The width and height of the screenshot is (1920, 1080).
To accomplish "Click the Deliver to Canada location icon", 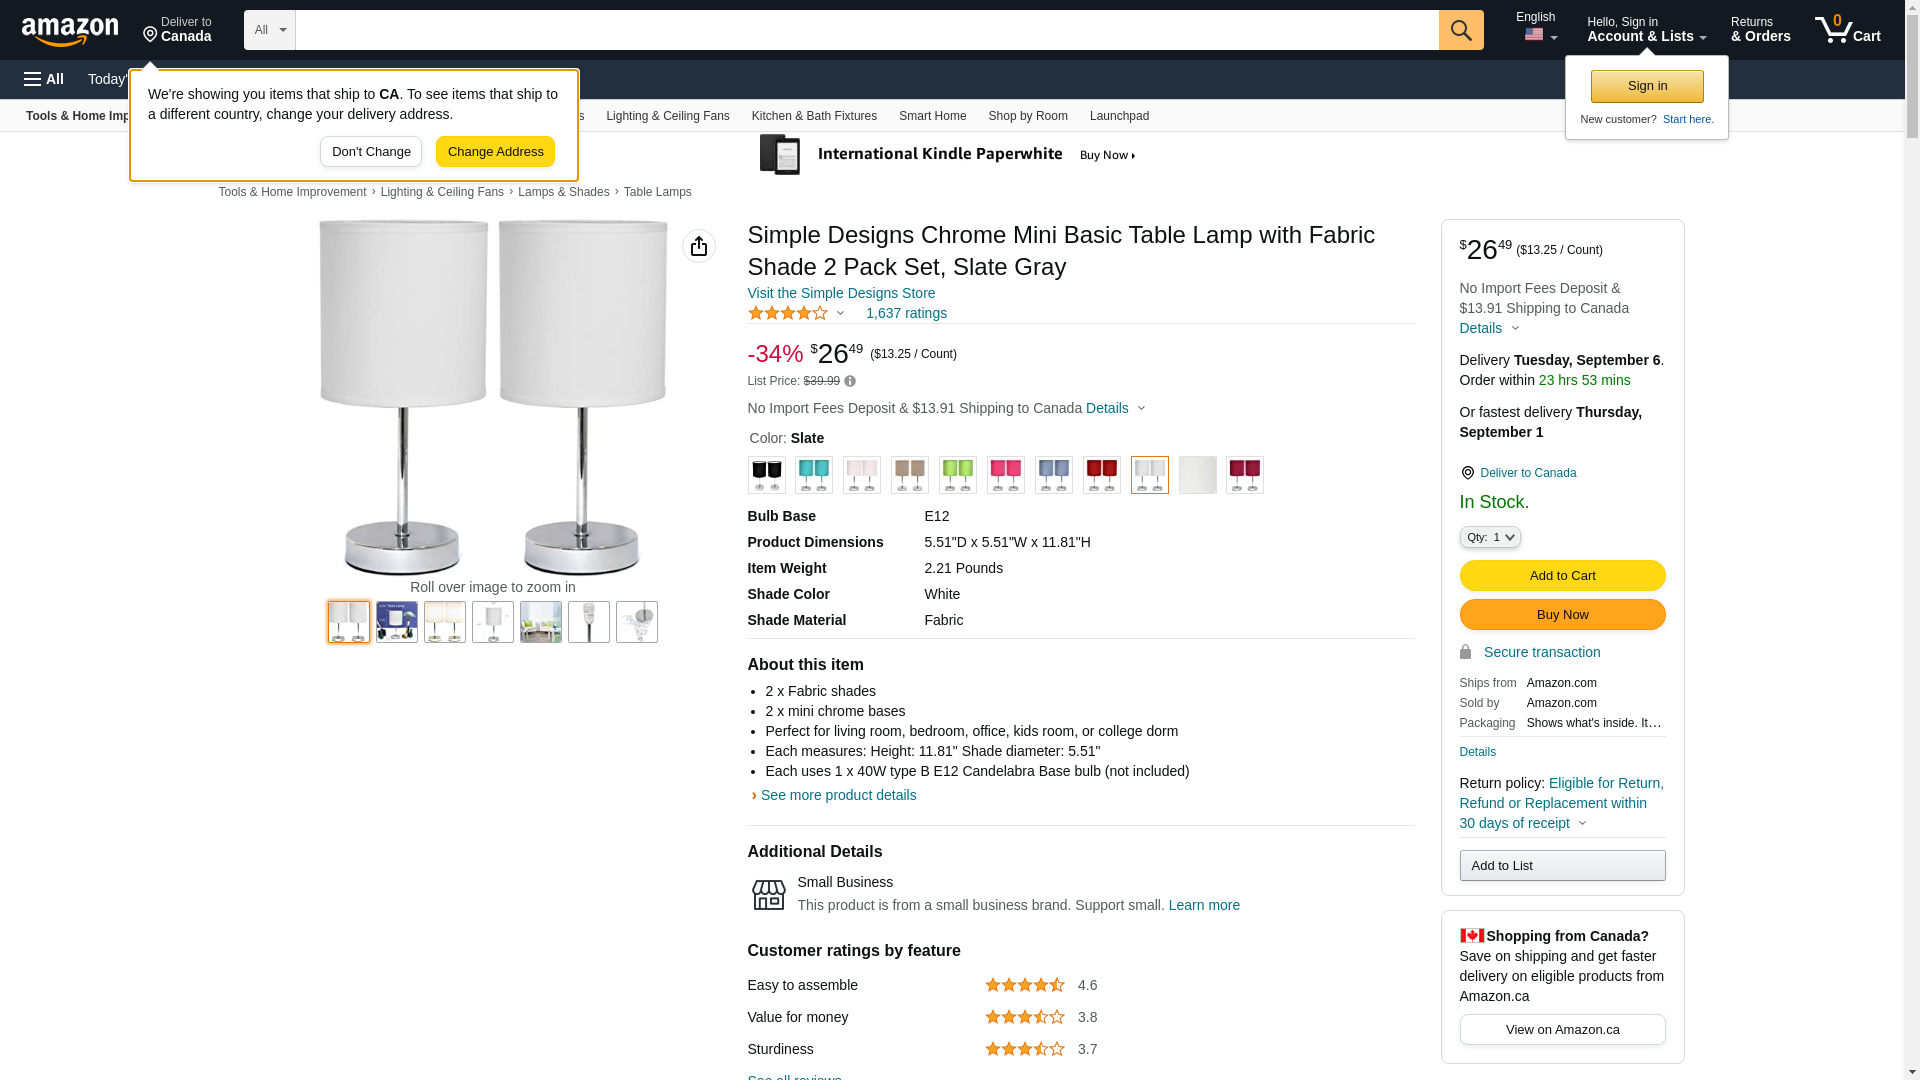I will pyautogui.click(x=150, y=35).
